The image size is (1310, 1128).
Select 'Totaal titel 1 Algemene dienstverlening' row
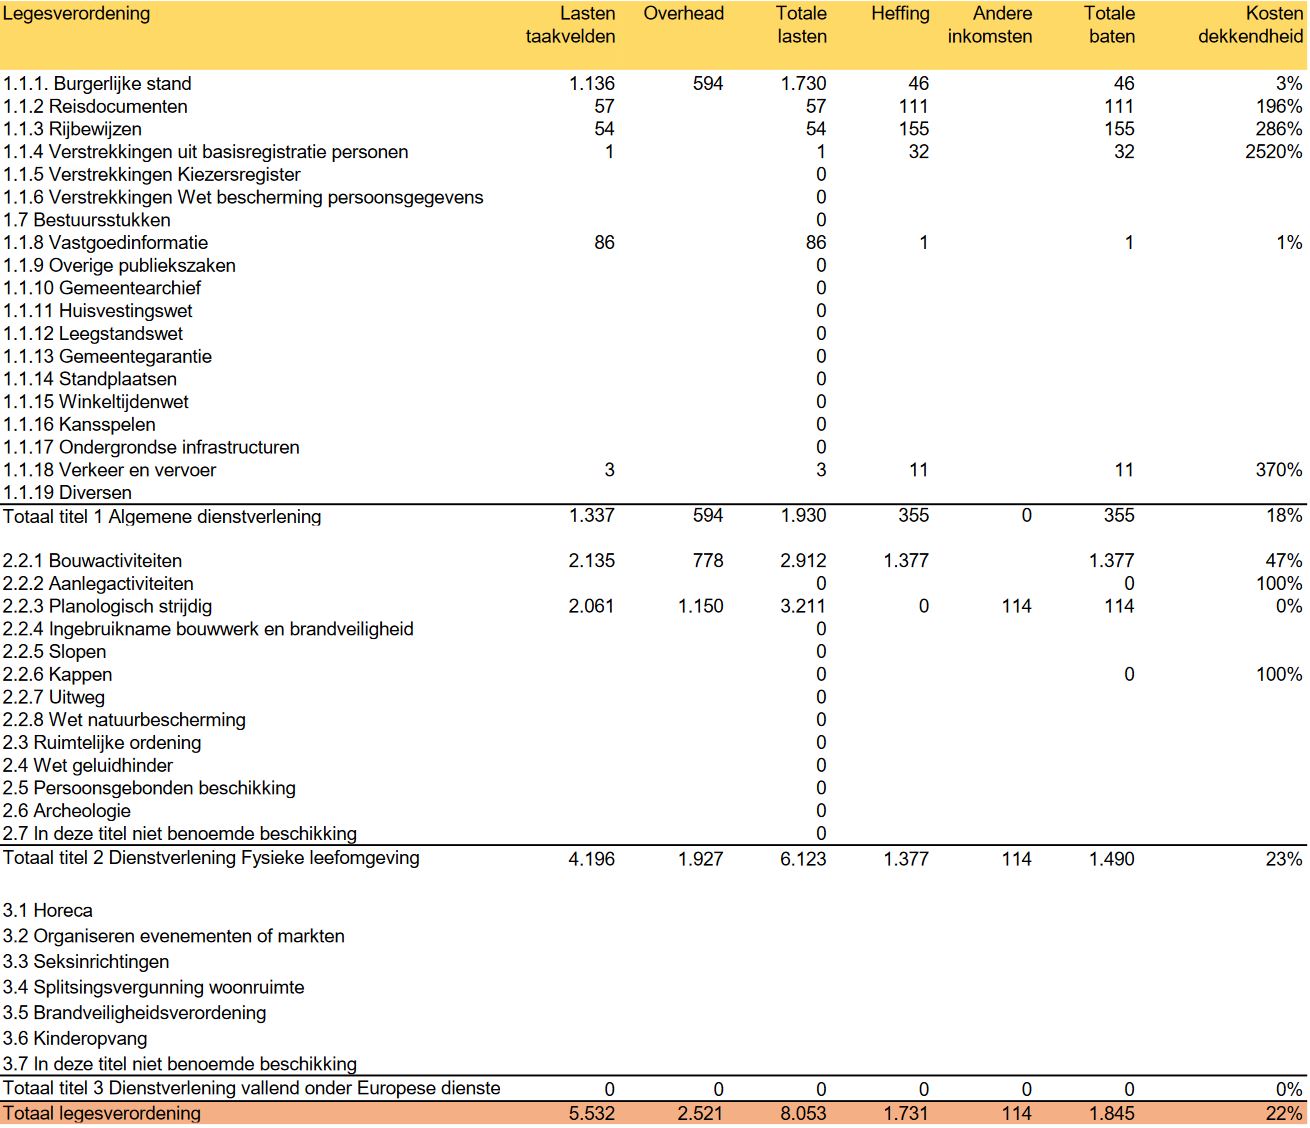click(x=654, y=516)
